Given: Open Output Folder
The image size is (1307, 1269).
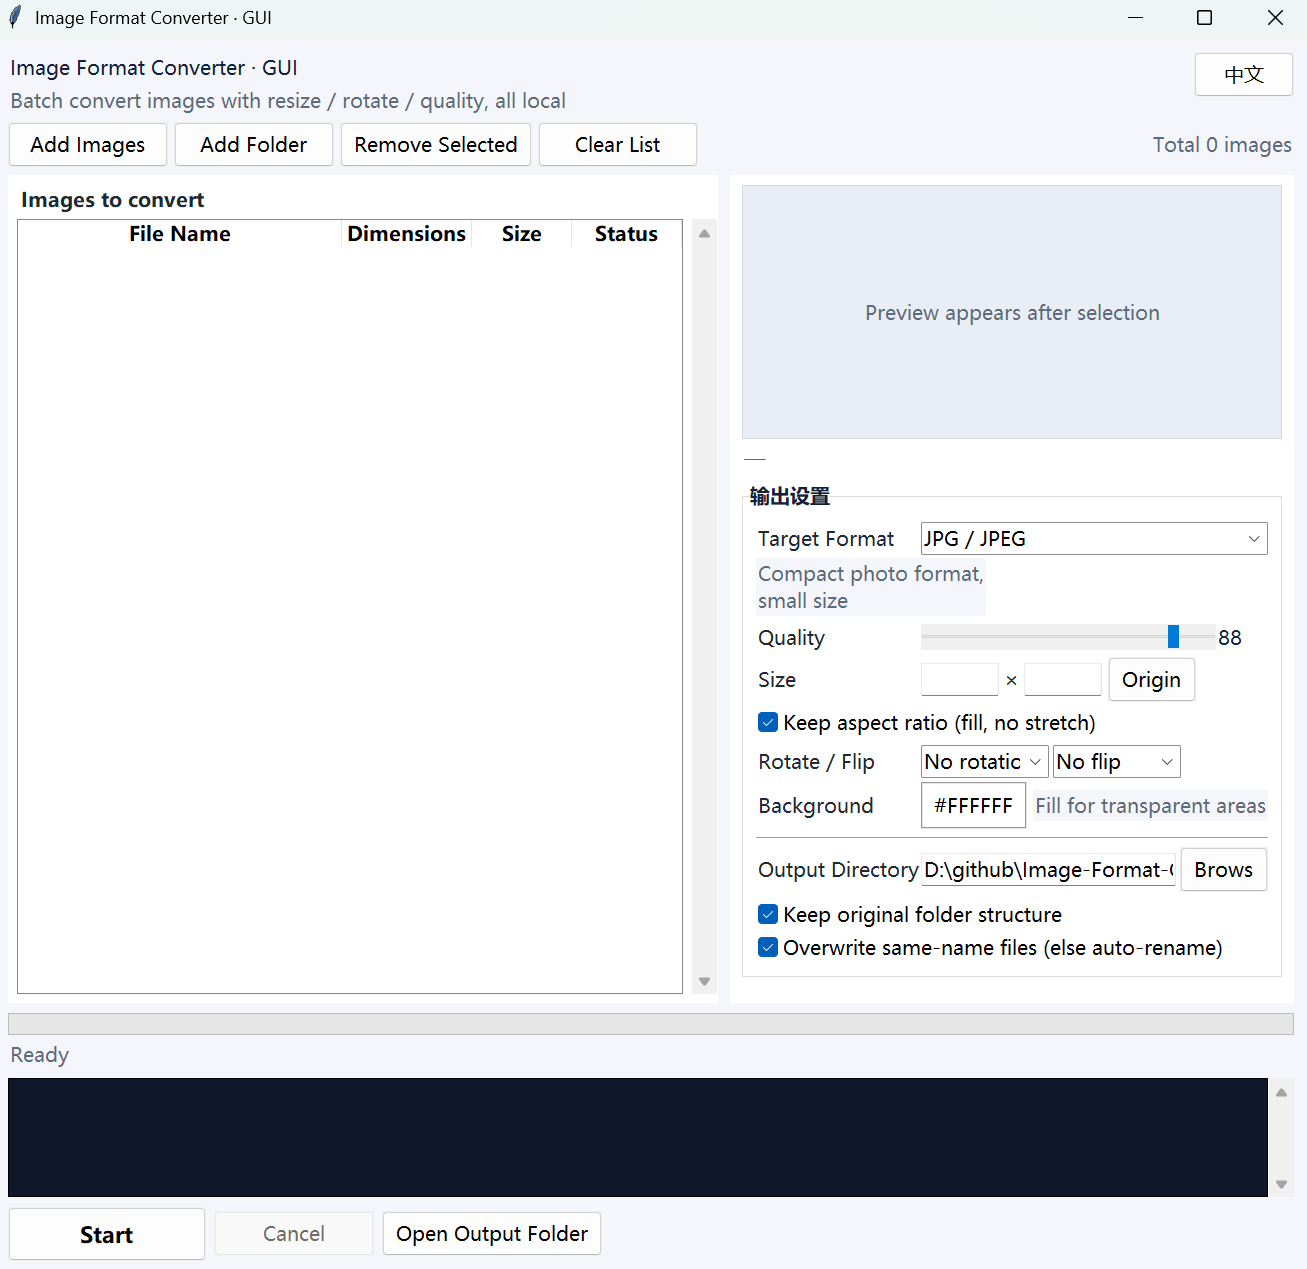Looking at the screenshot, I should point(492,1234).
